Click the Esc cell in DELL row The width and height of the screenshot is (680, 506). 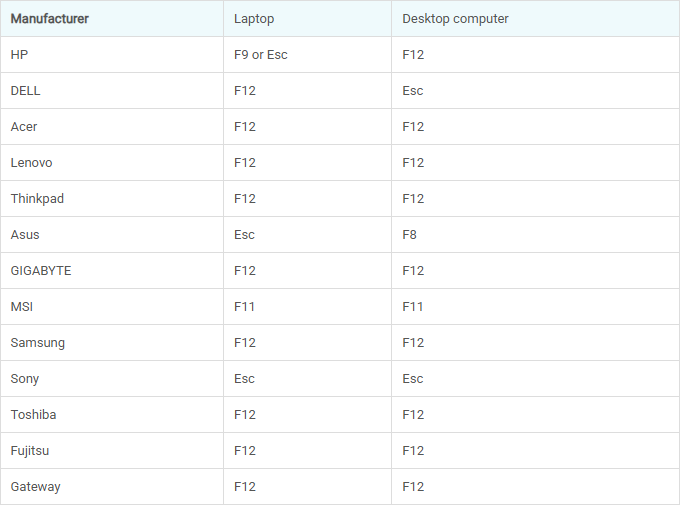(413, 91)
